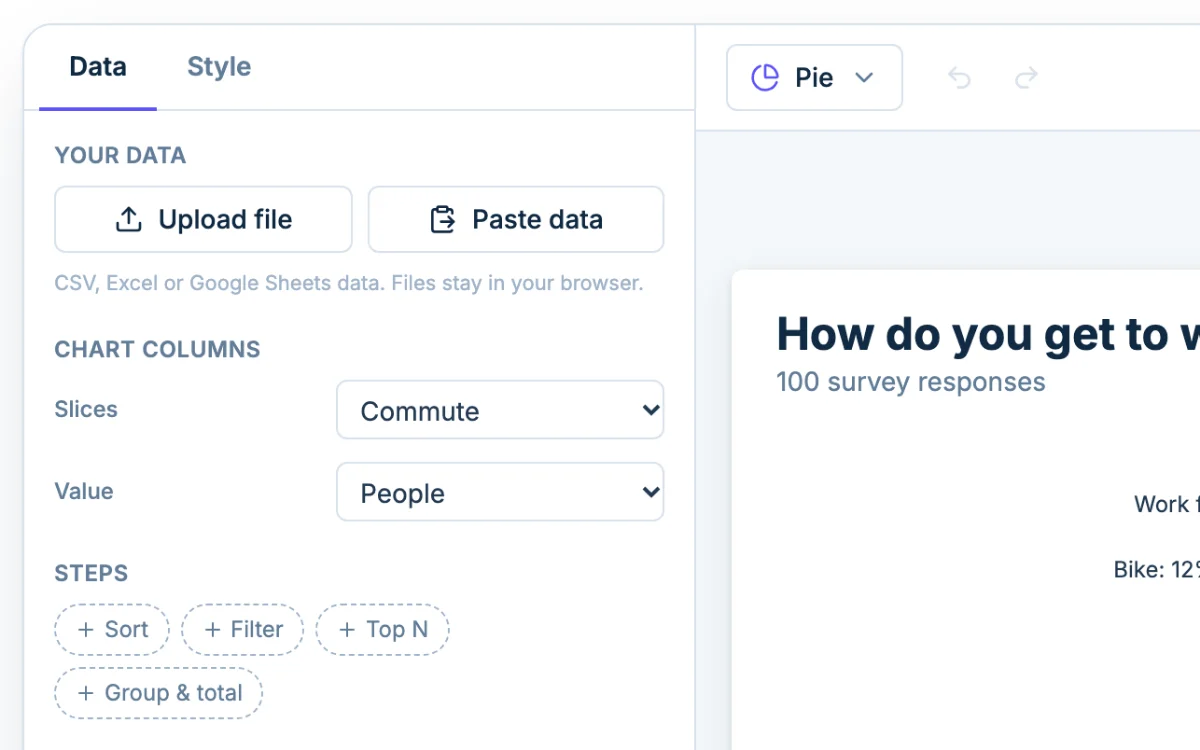Add a Sort step
This screenshot has height=750, width=1200.
[112, 629]
